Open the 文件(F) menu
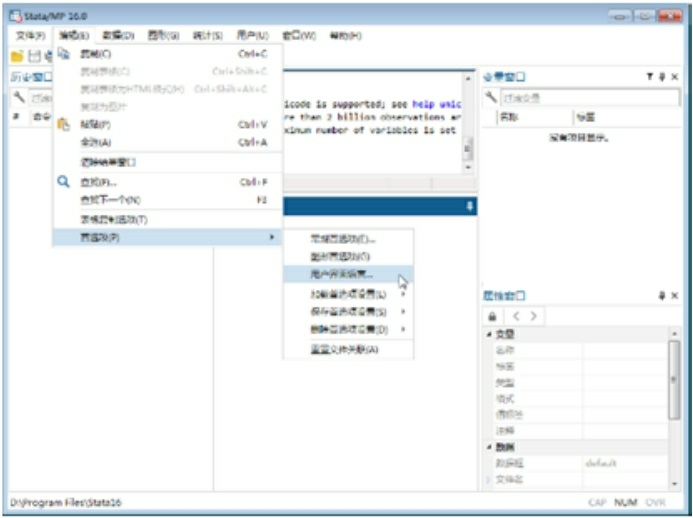The height and width of the screenshot is (518, 693). point(30,36)
